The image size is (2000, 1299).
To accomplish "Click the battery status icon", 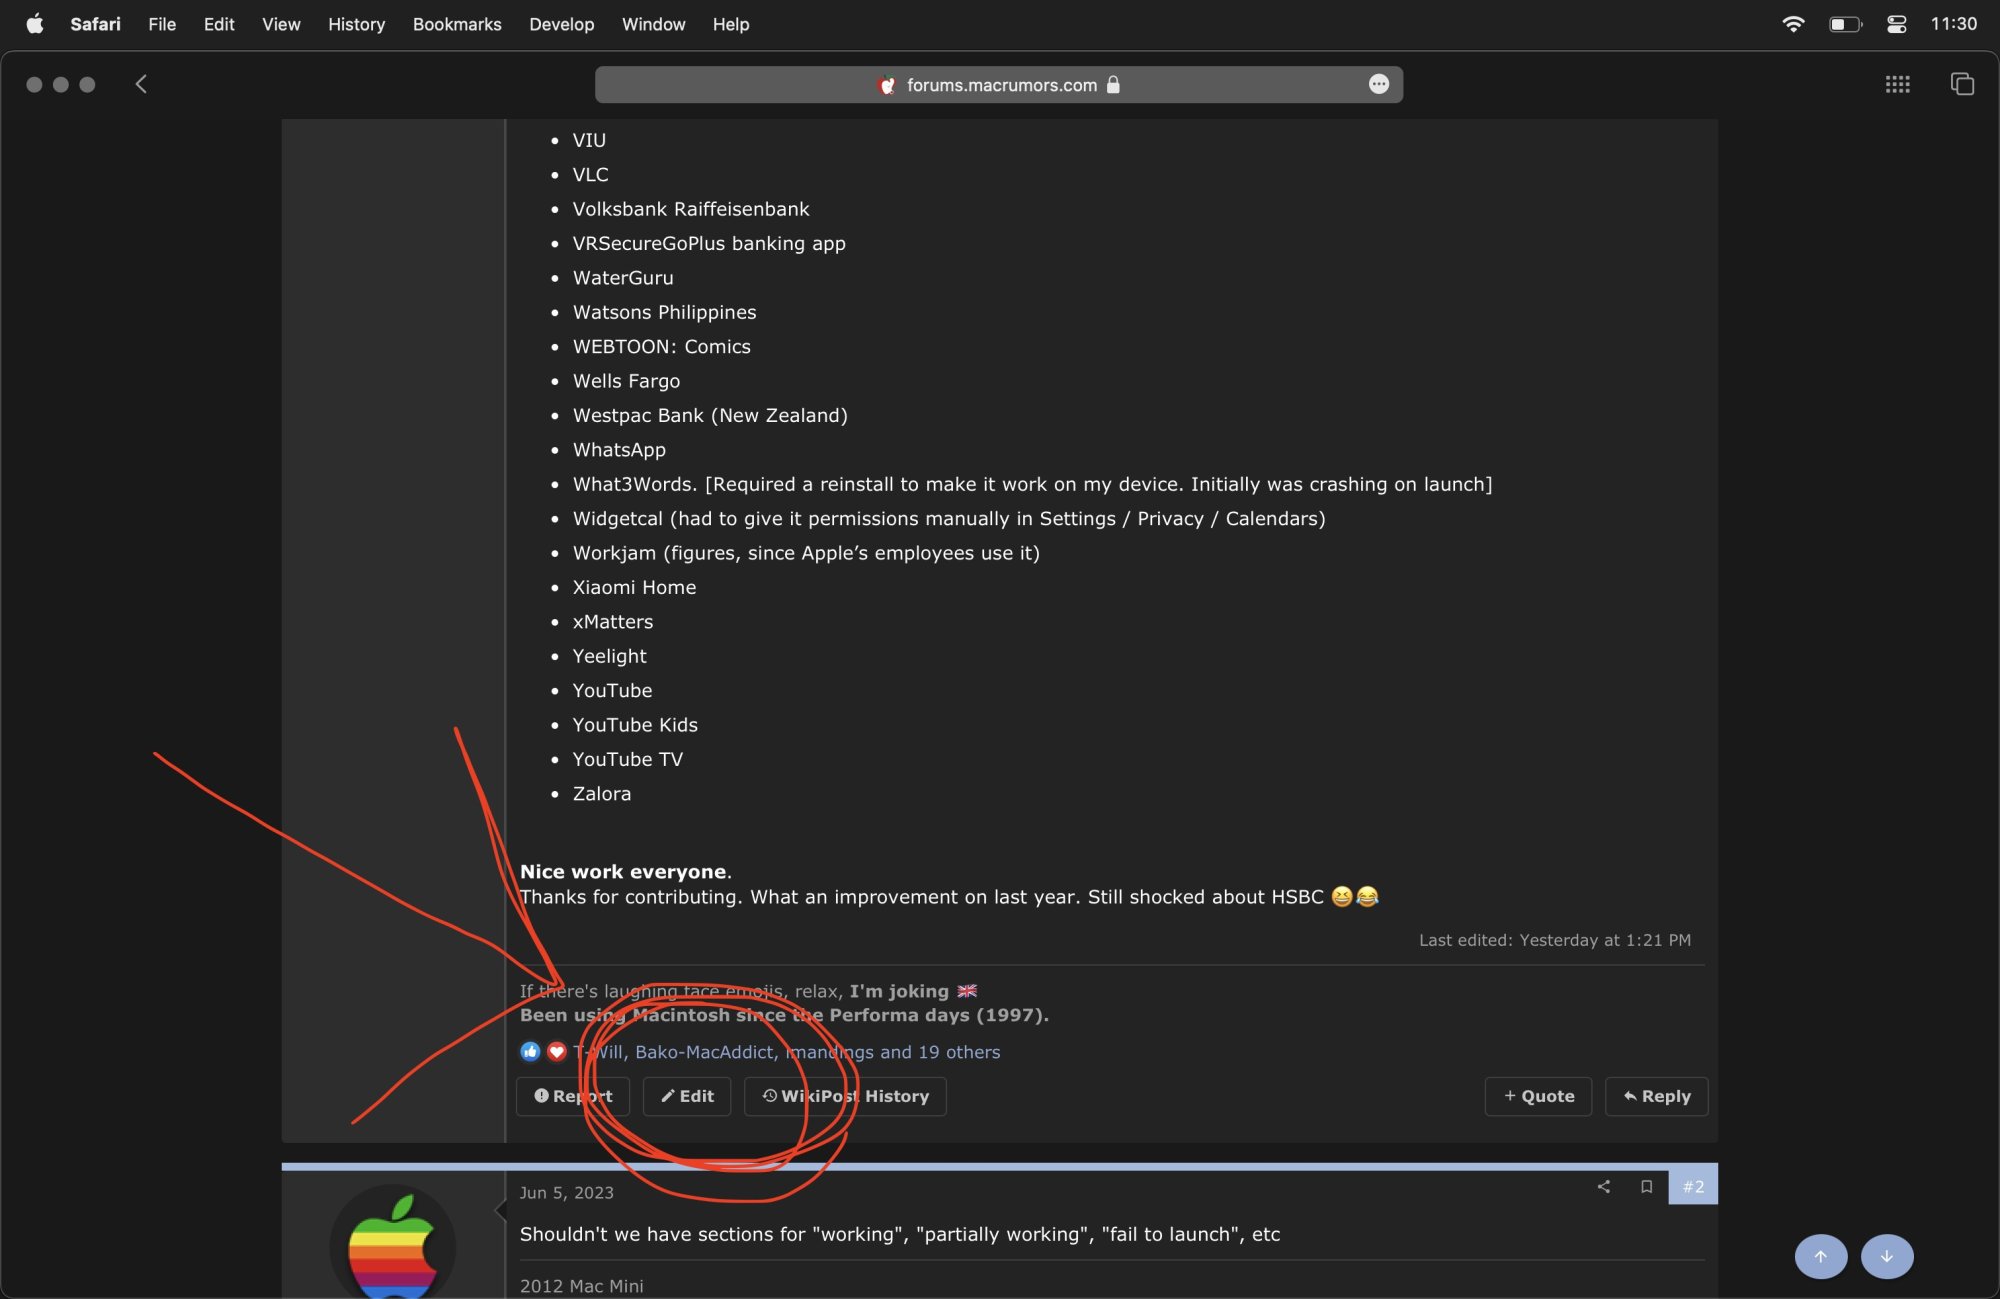I will coord(1845,24).
